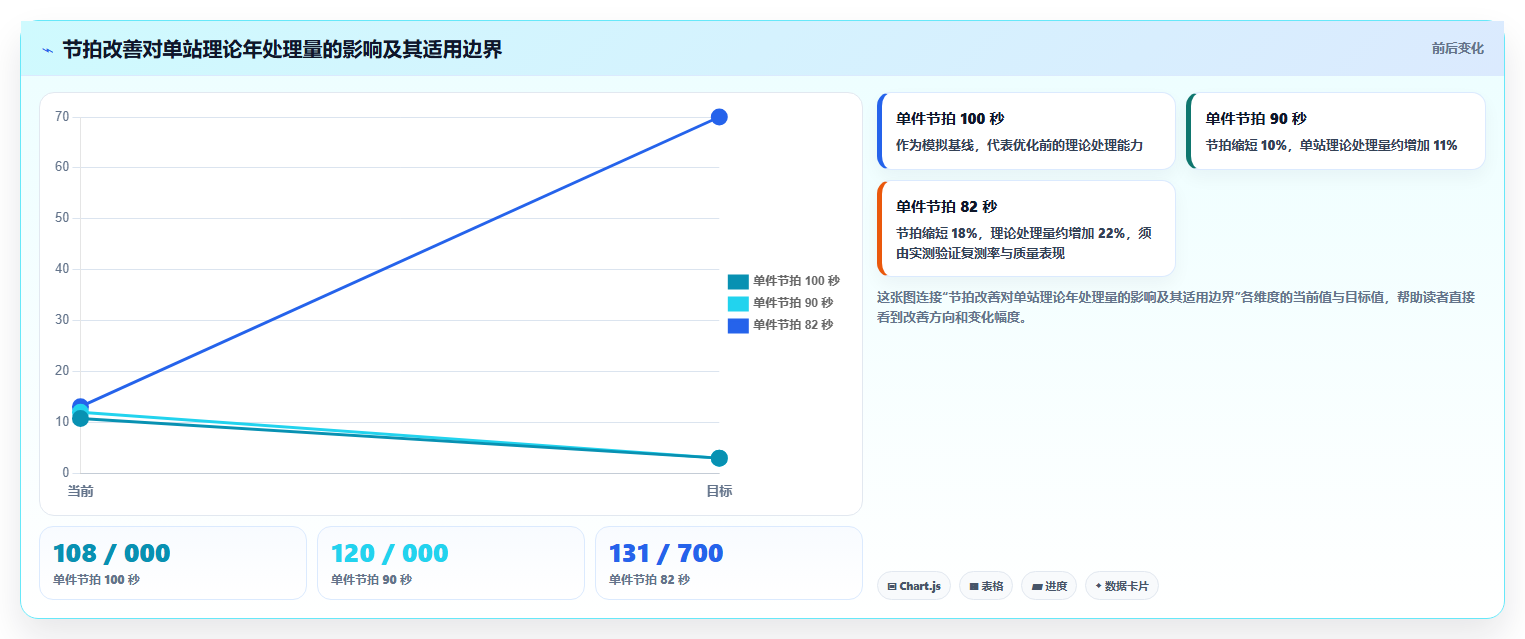Click the 单件节拍 82 秒 info card heading

click(946, 206)
